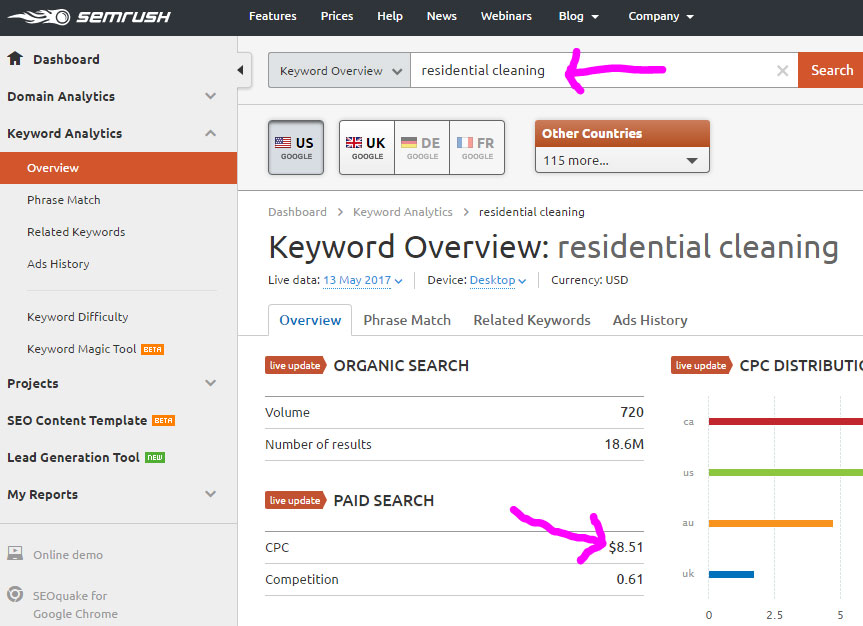Click the CPC value $8.51
Image resolution: width=863 pixels, height=626 pixels.
click(626, 547)
